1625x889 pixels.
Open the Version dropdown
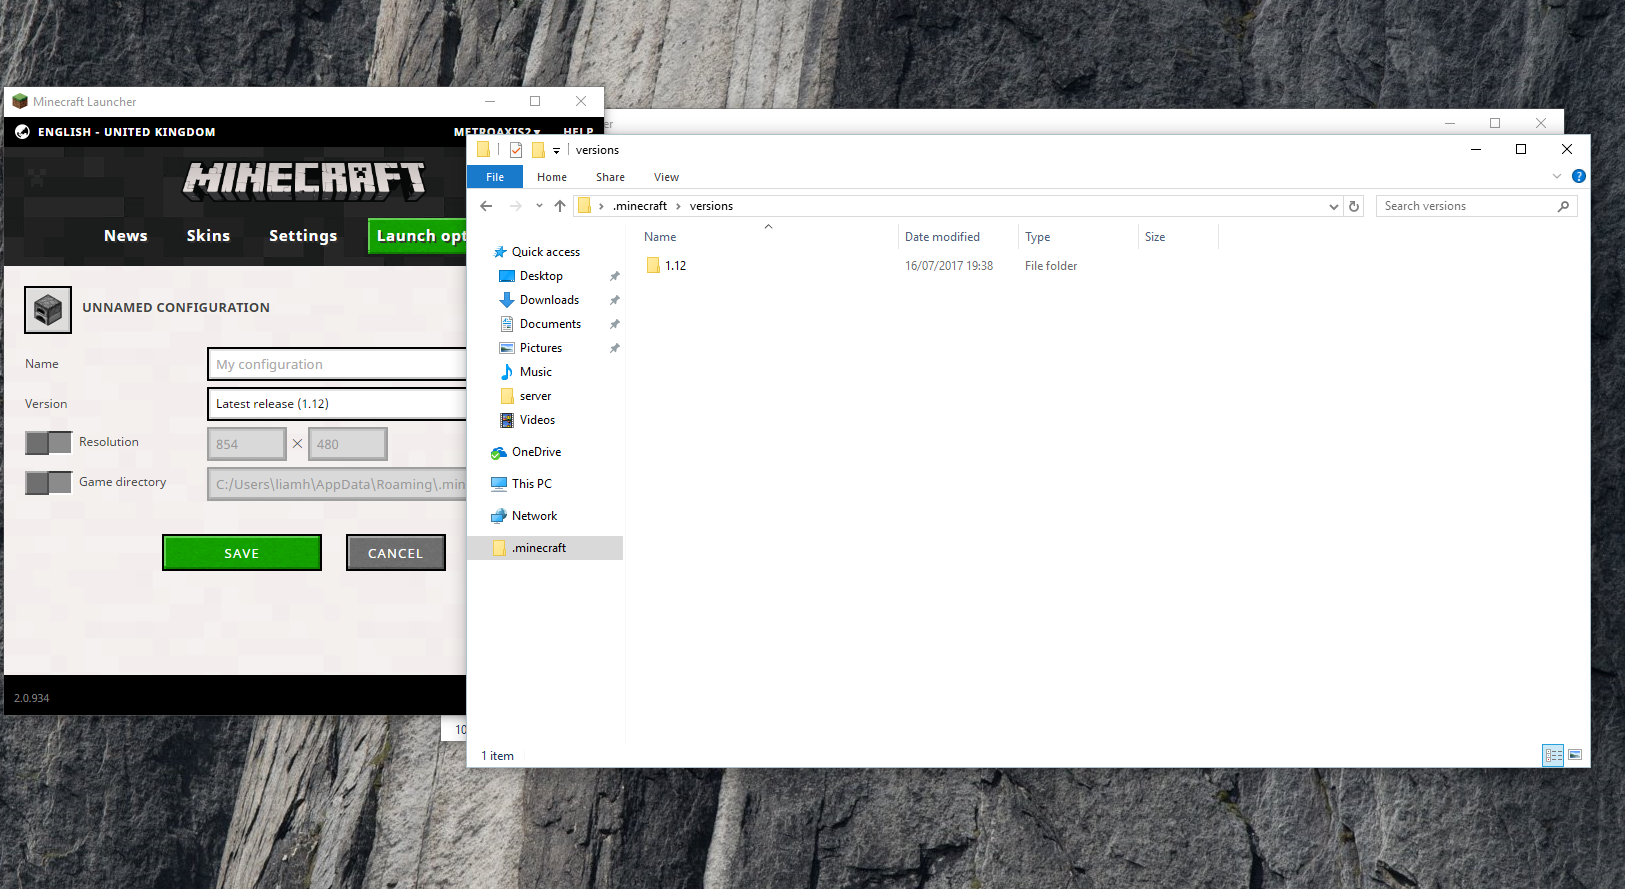click(x=336, y=404)
